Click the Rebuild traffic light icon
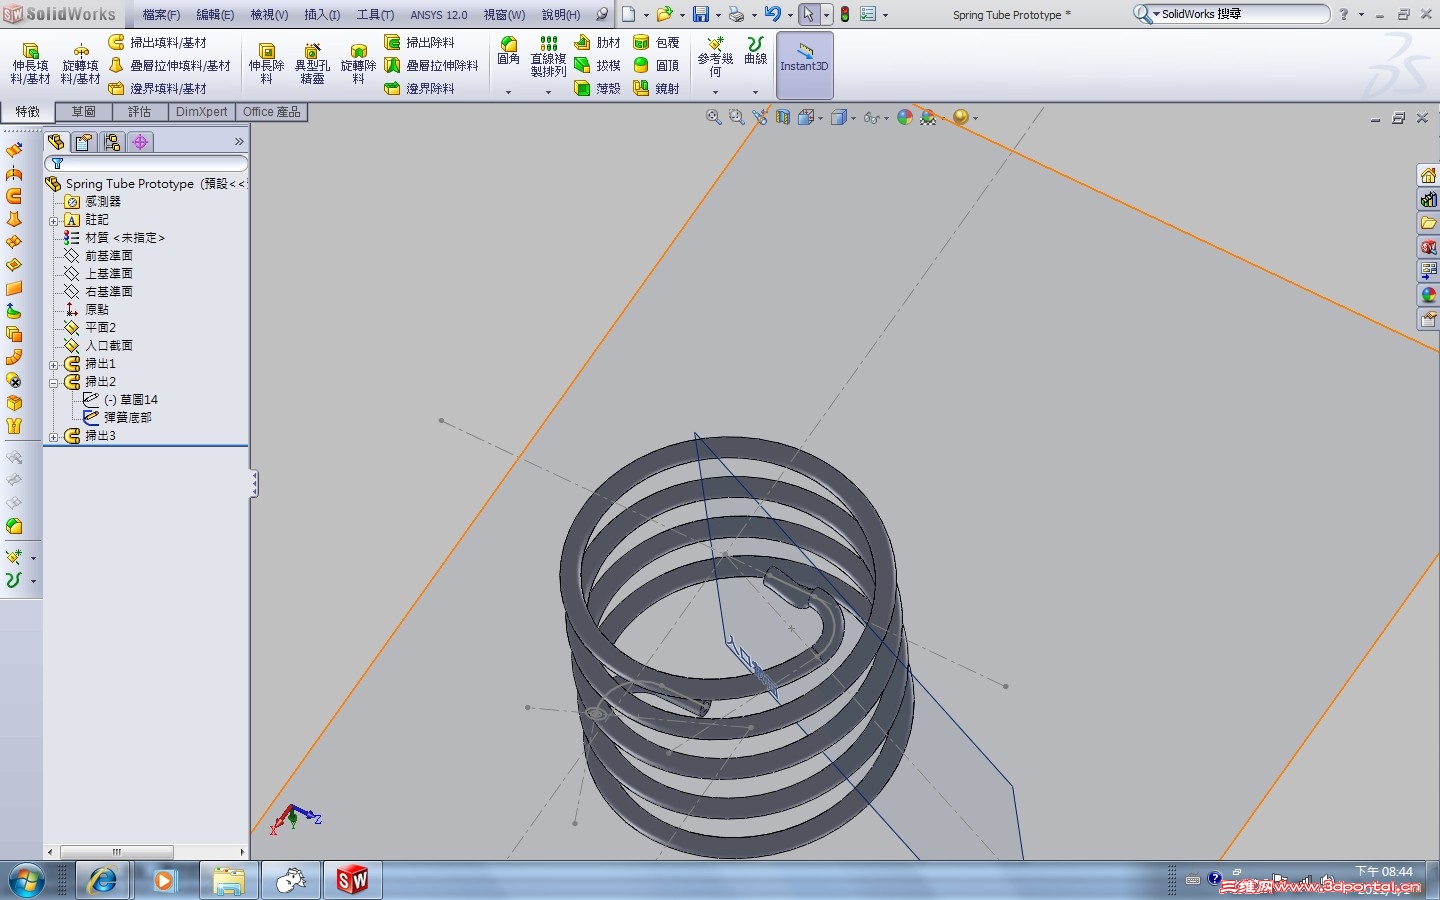1440x900 pixels. [x=845, y=14]
